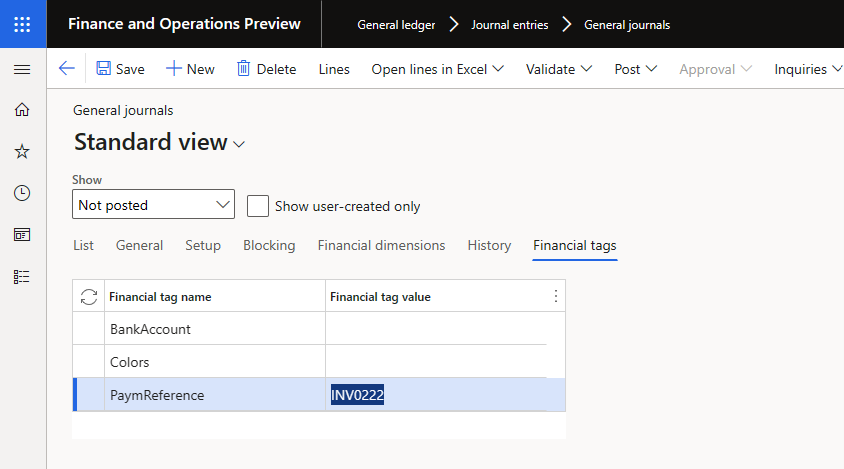Expand the navigation pane hamburger menu
The width and height of the screenshot is (844, 469).
tap(22, 69)
